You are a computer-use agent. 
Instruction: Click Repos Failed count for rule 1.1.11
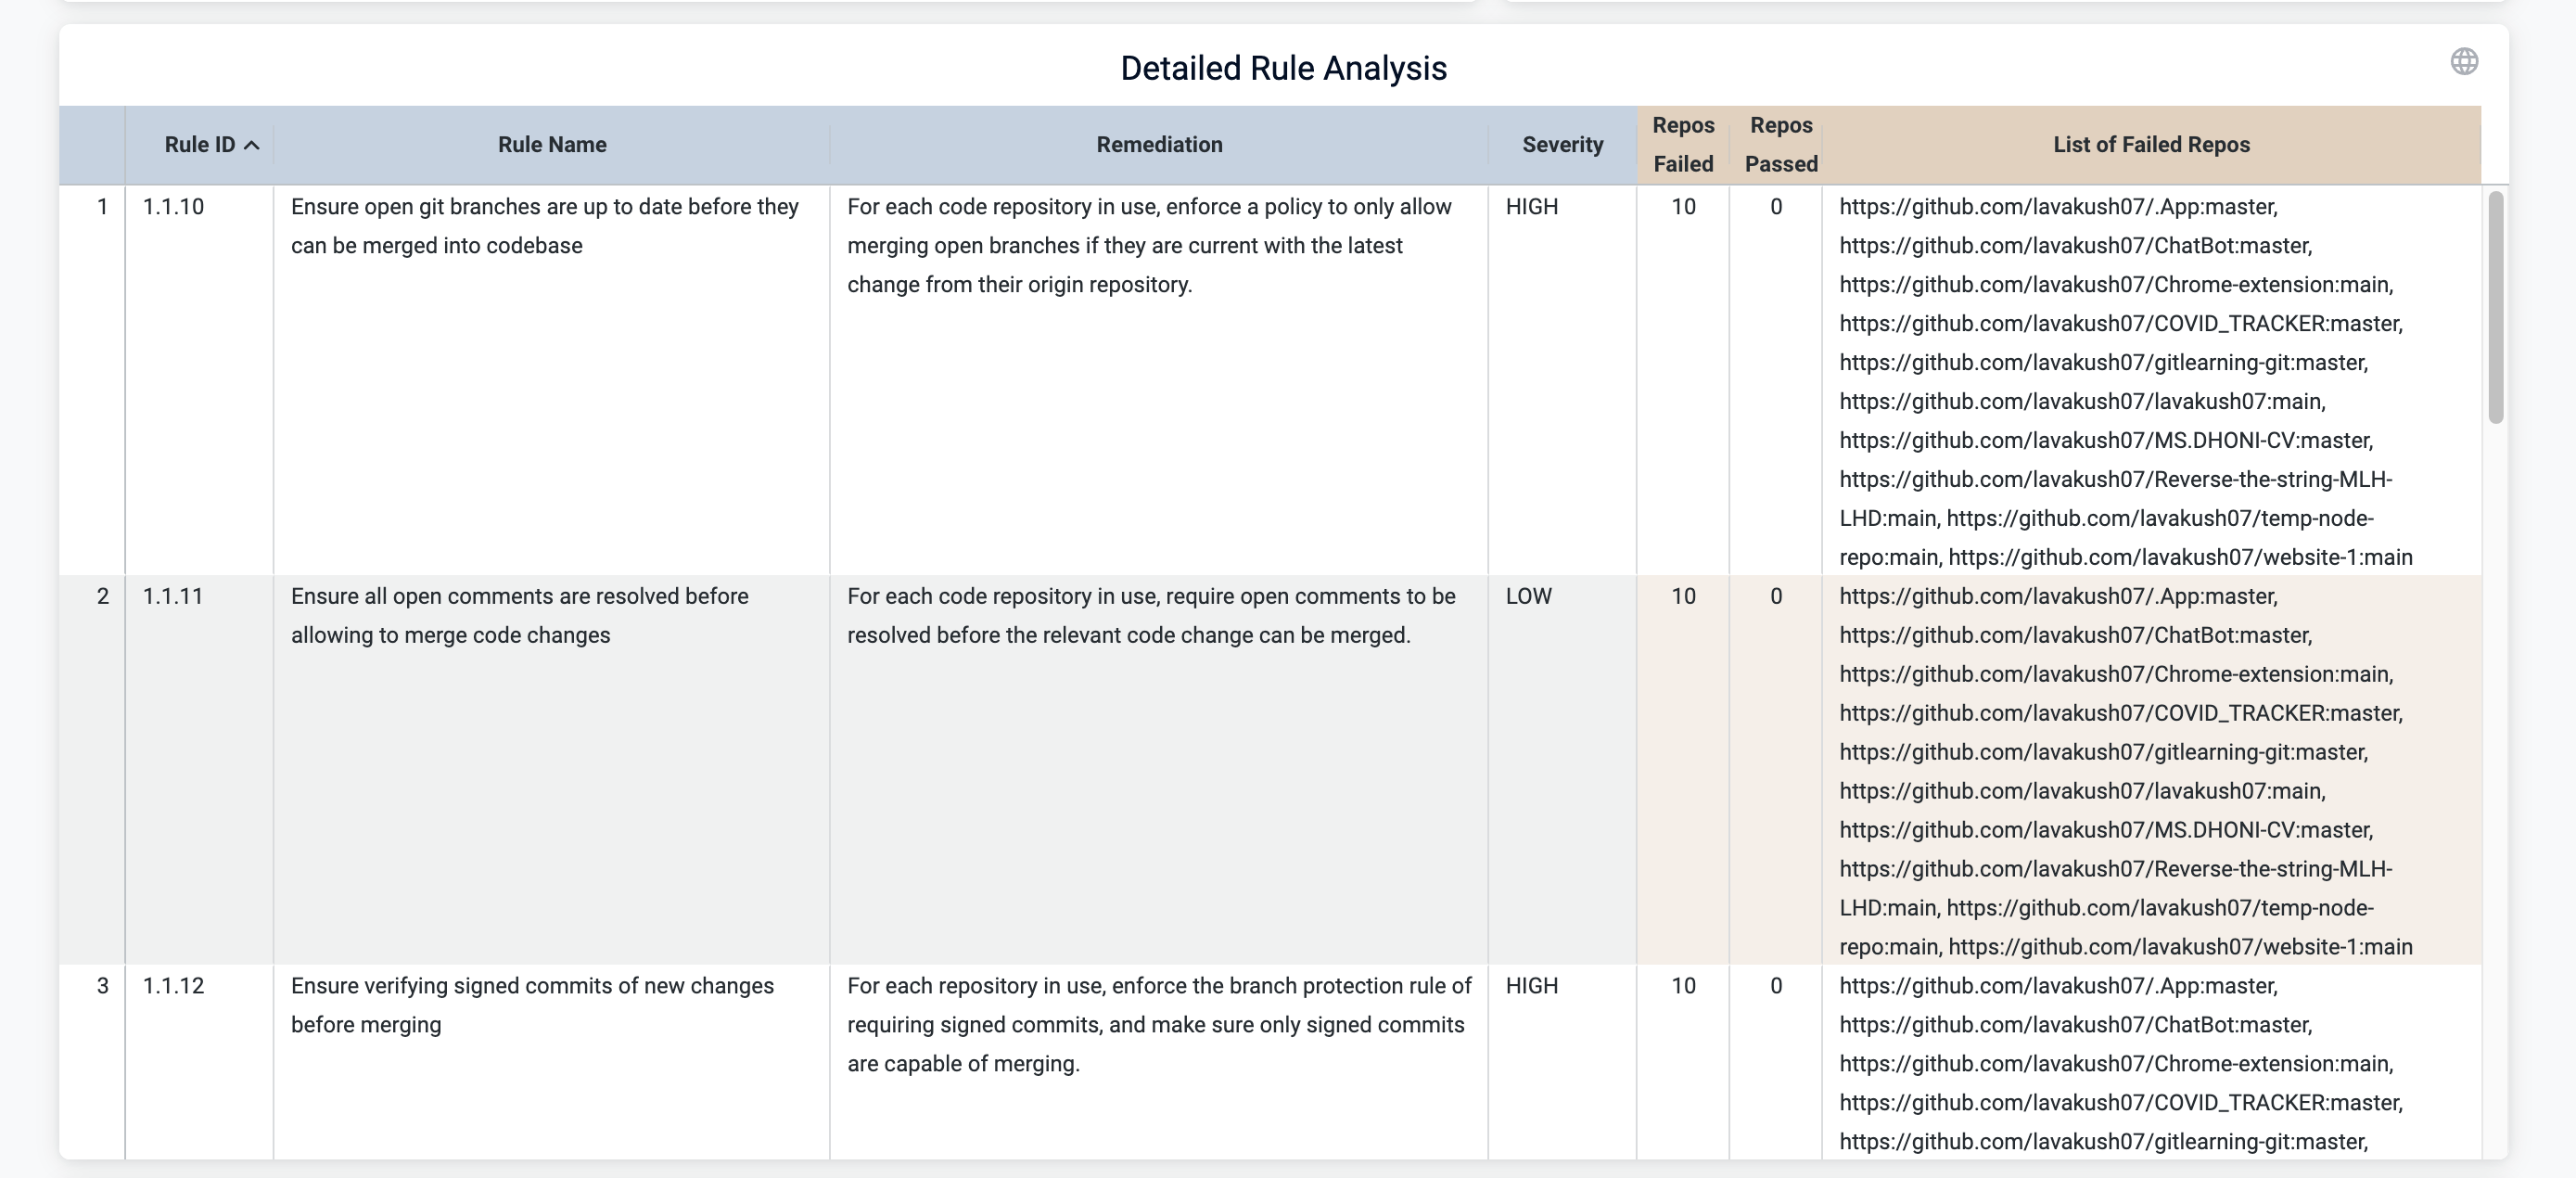tap(1682, 597)
